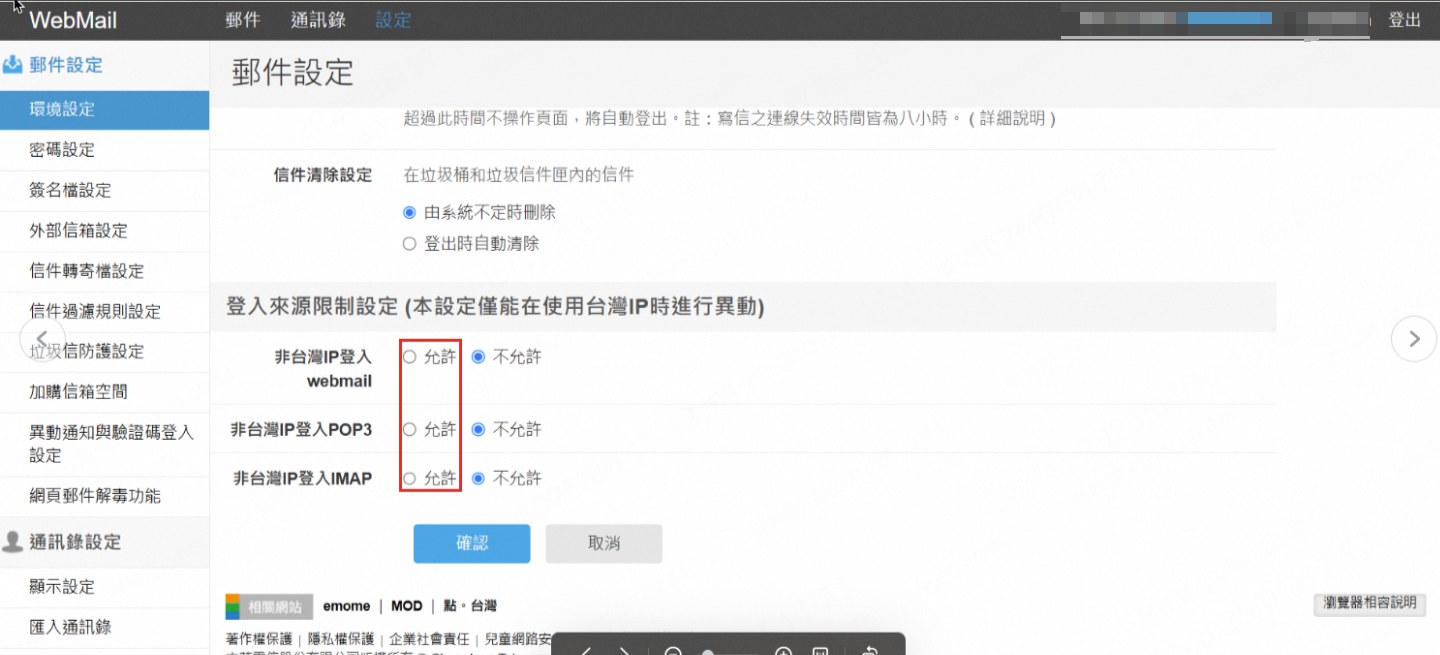
Task: Click the 在垃圾桶和垃圾信件匣內的信件 text
Action: point(519,175)
